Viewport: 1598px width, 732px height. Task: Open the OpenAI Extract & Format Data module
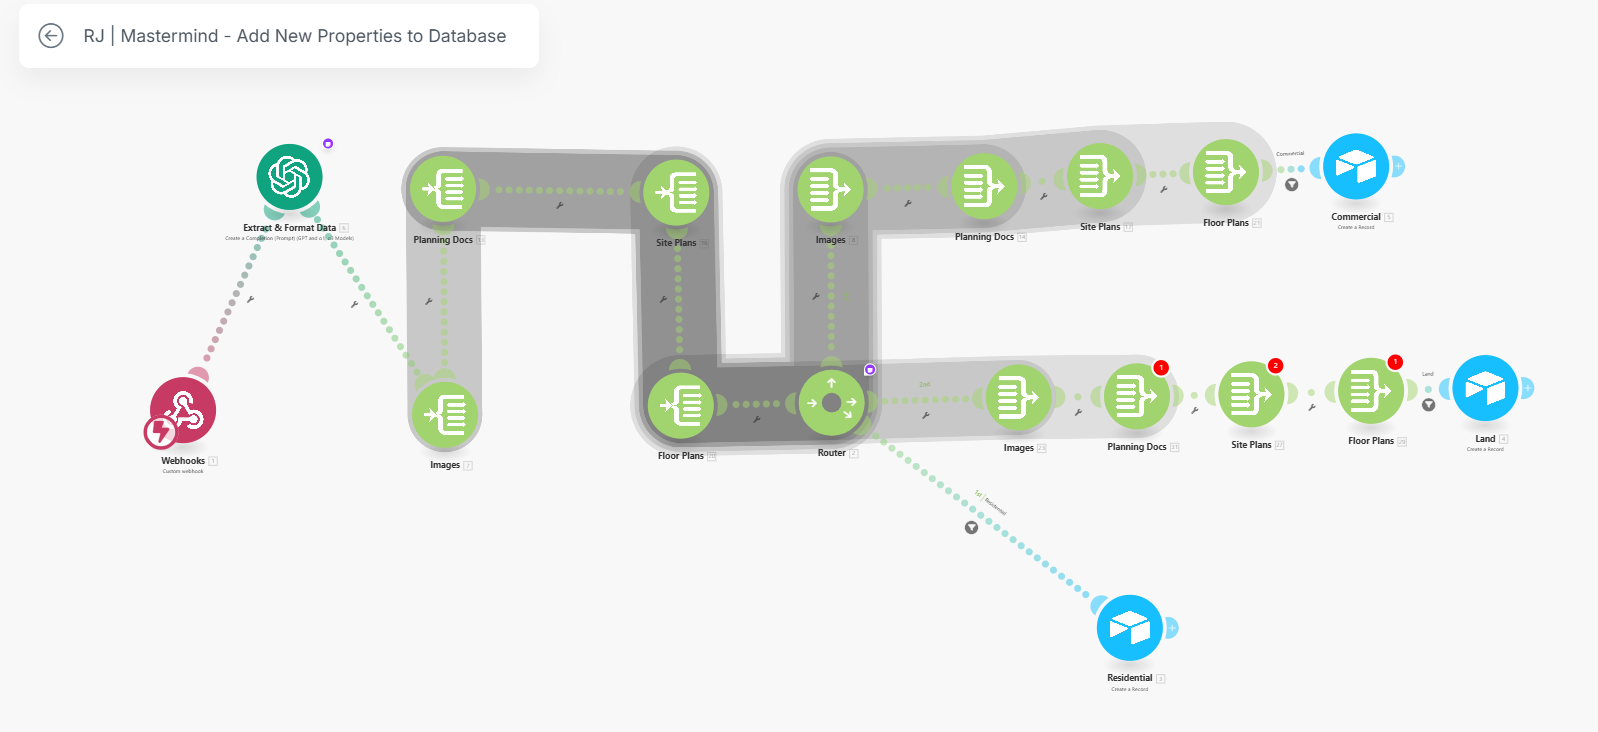289,177
